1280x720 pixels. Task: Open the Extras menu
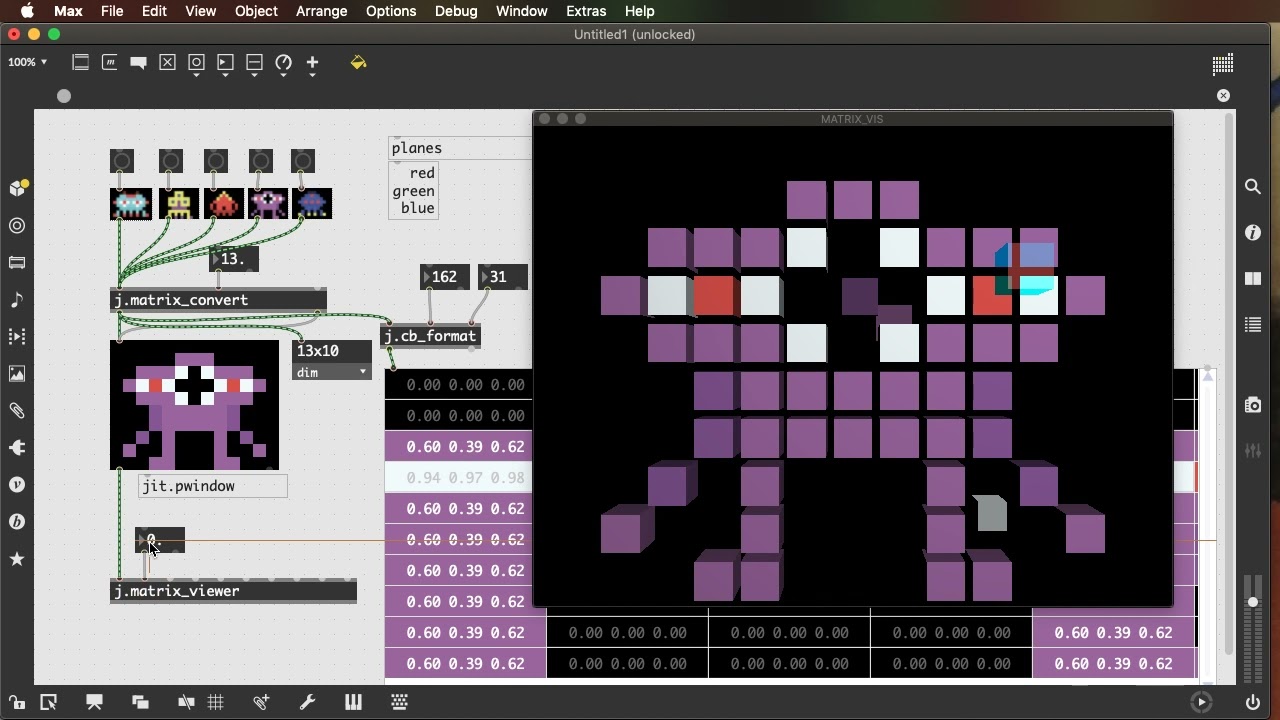586,11
